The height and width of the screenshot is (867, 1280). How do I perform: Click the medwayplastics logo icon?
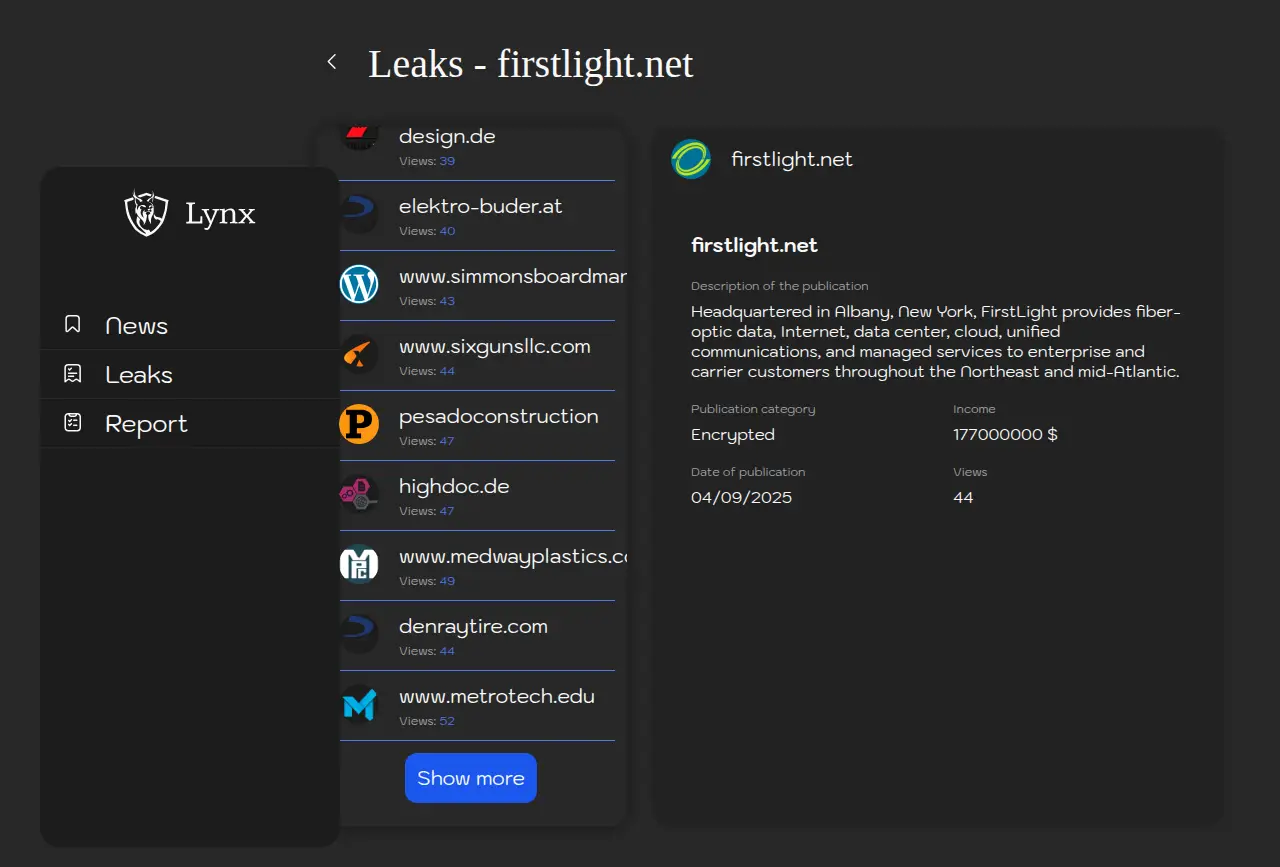click(359, 564)
